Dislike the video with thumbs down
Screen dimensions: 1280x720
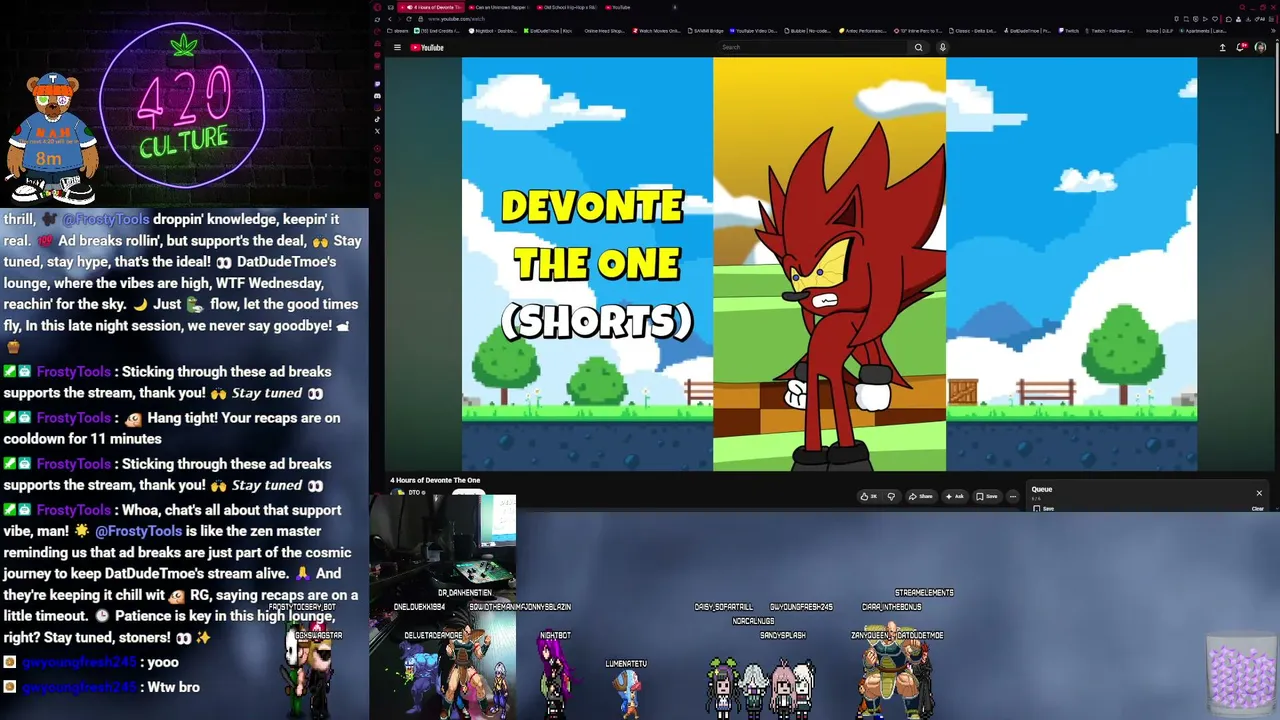click(891, 496)
